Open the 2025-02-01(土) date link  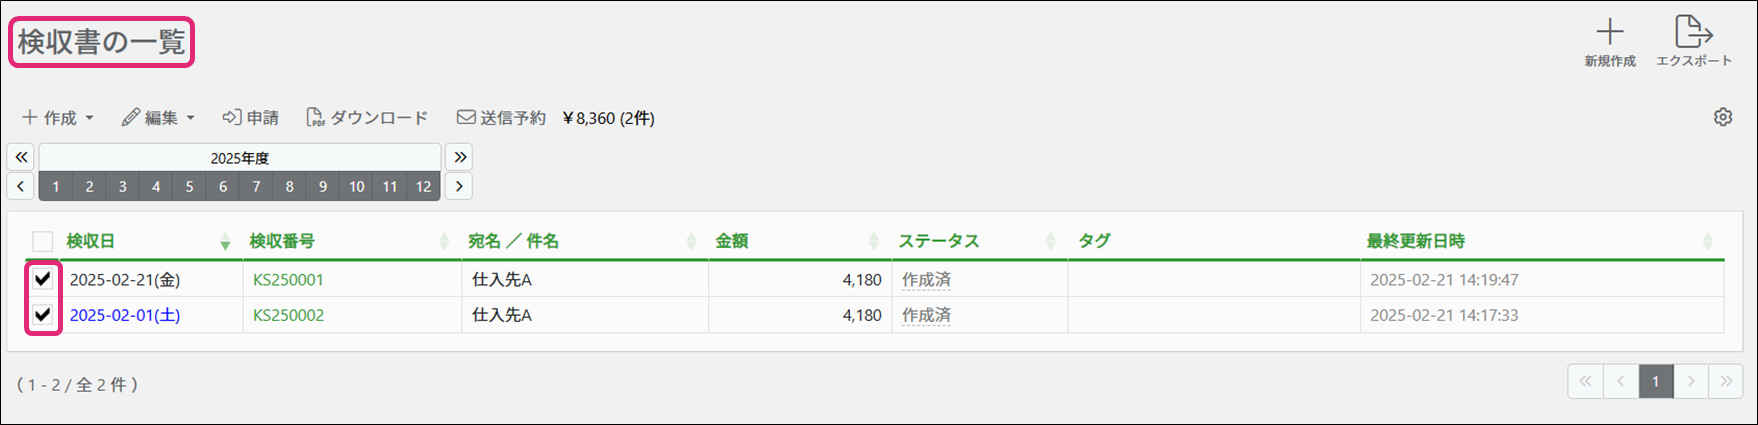click(x=125, y=315)
